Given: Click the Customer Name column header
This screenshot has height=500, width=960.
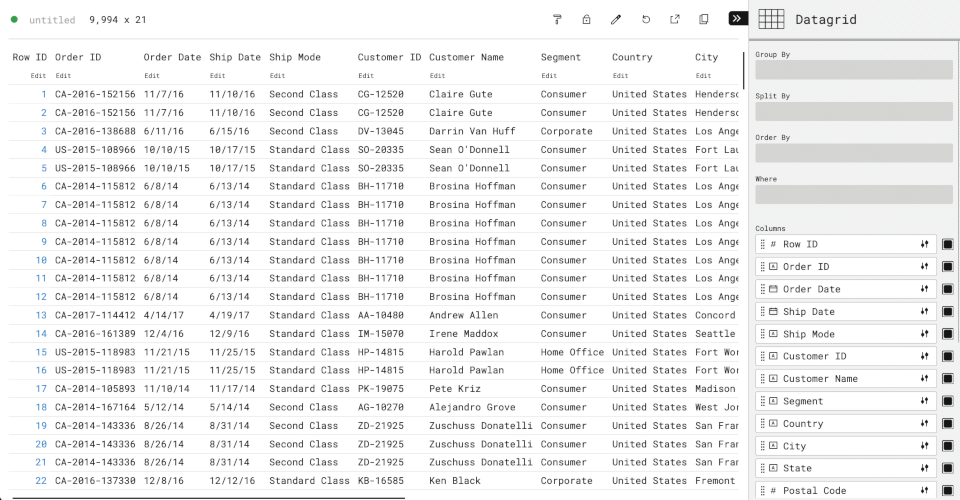Looking at the screenshot, I should (466, 57).
